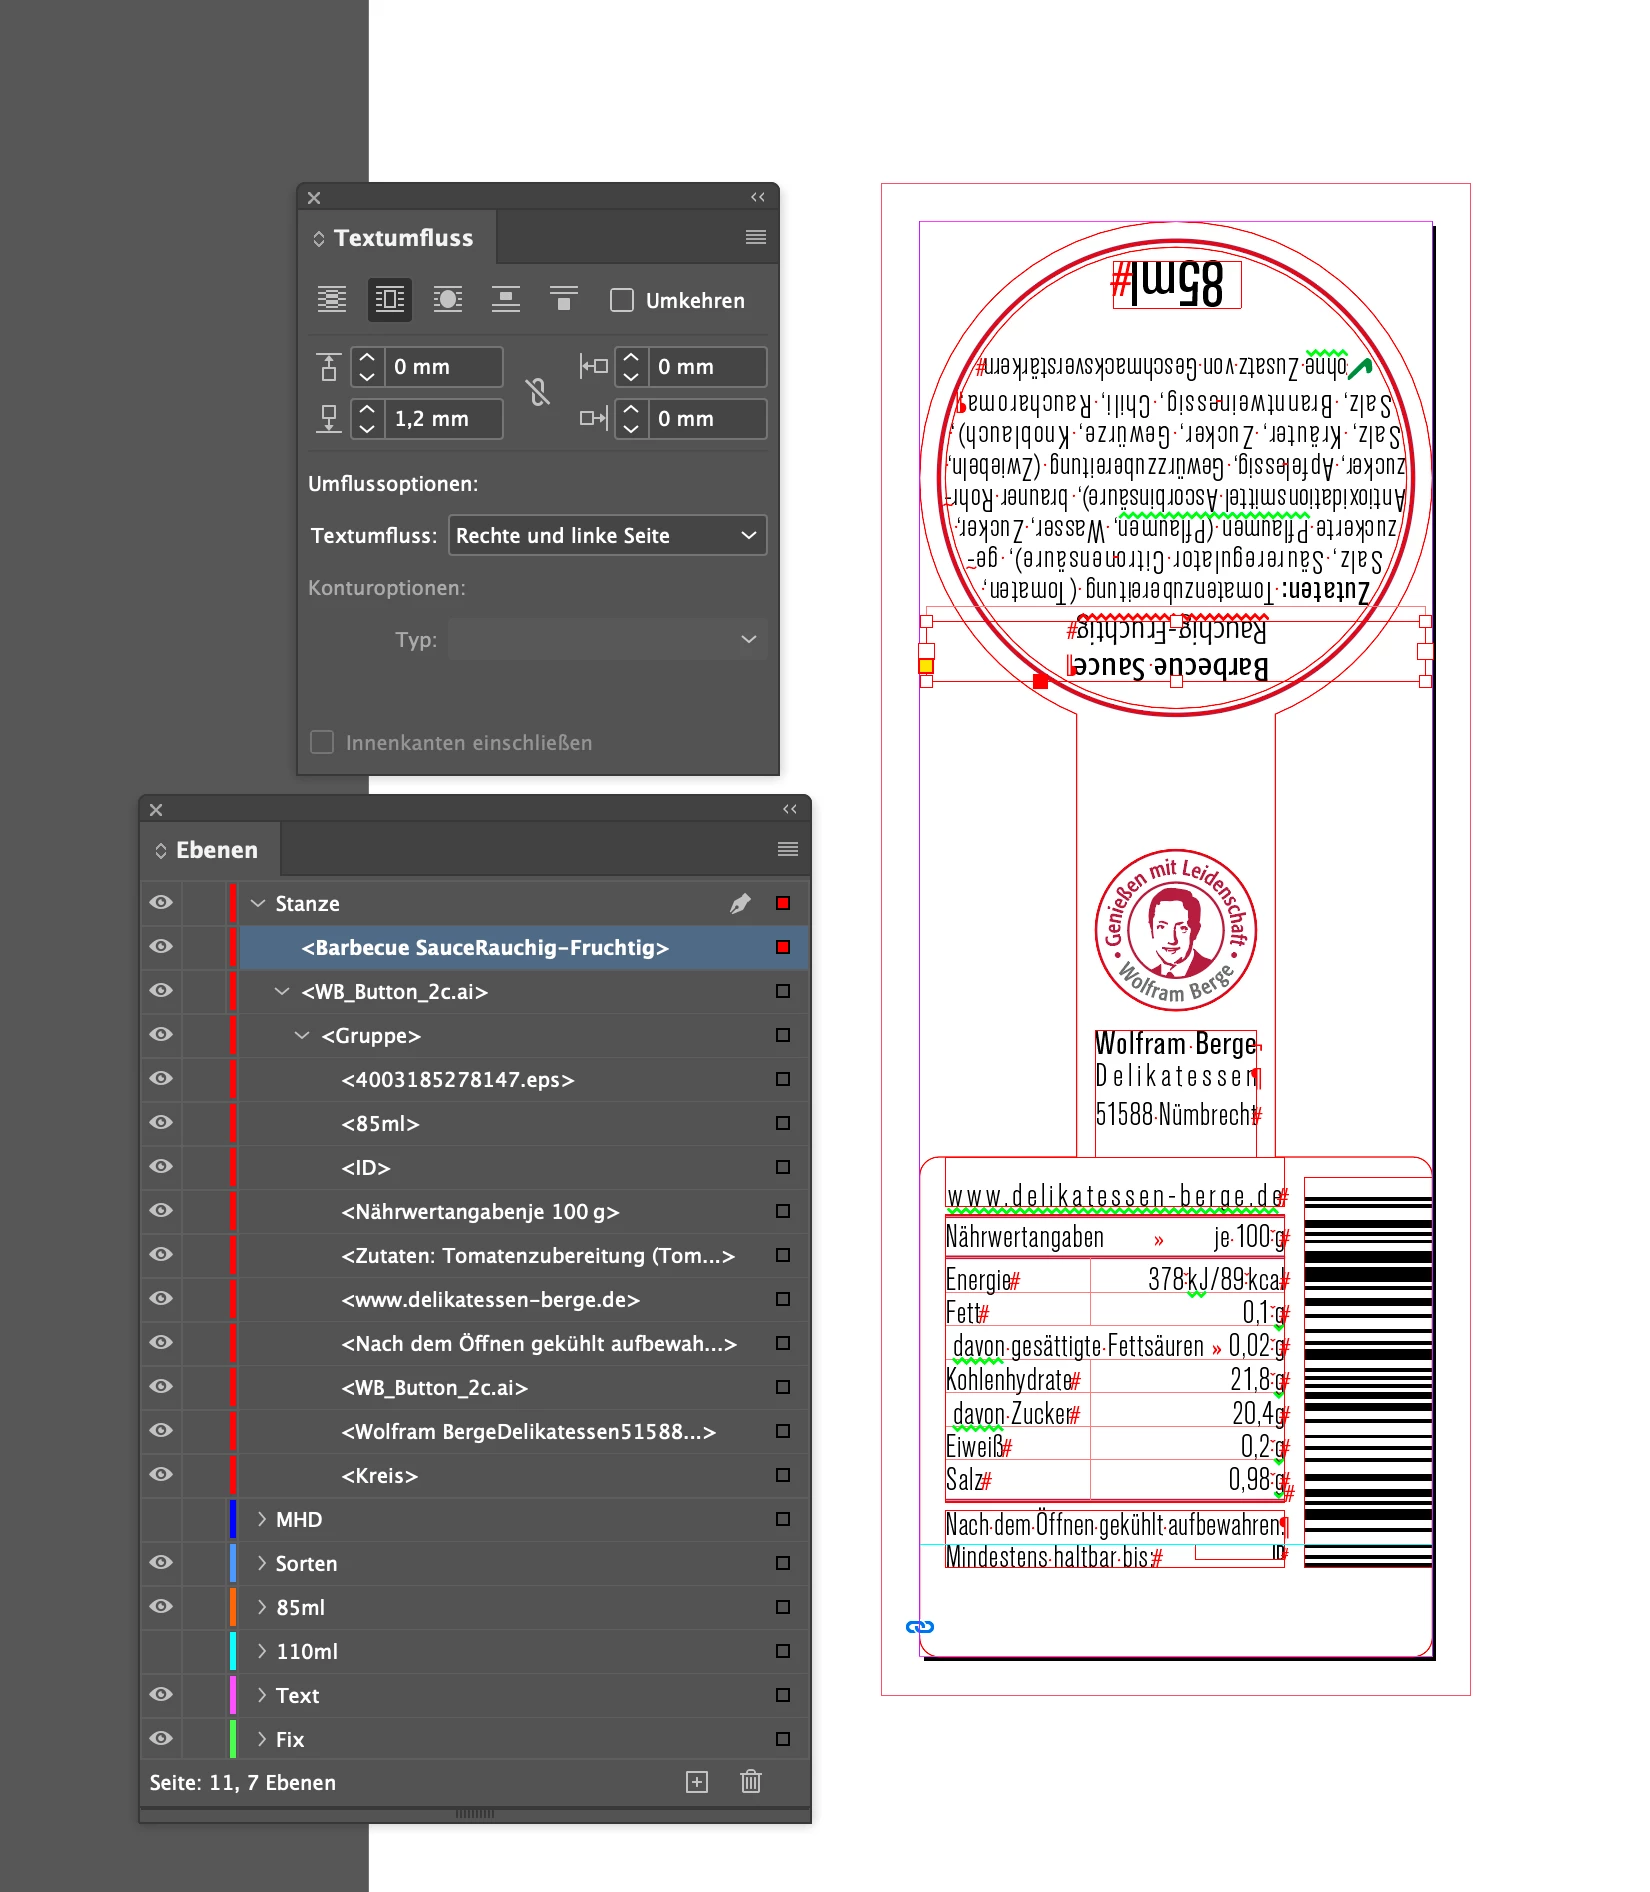Click the Ebenen panel tab
This screenshot has width=1650, height=1892.
(210, 849)
